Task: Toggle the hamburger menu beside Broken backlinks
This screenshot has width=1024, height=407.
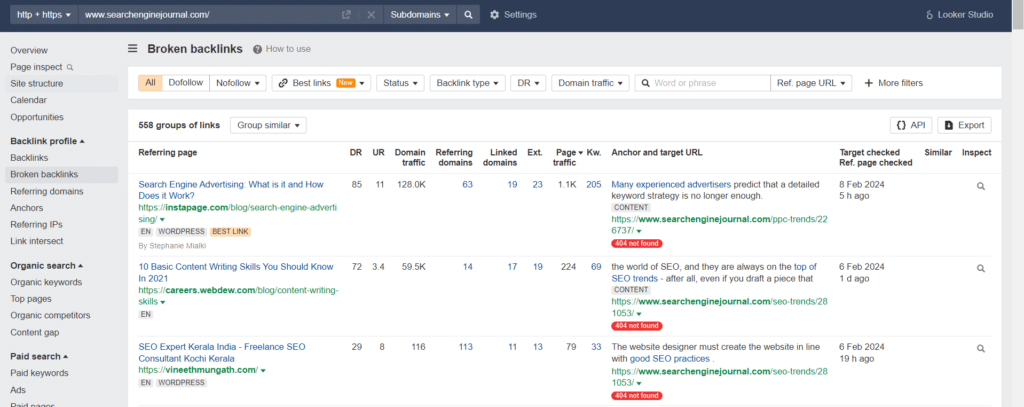Action: click(133, 48)
